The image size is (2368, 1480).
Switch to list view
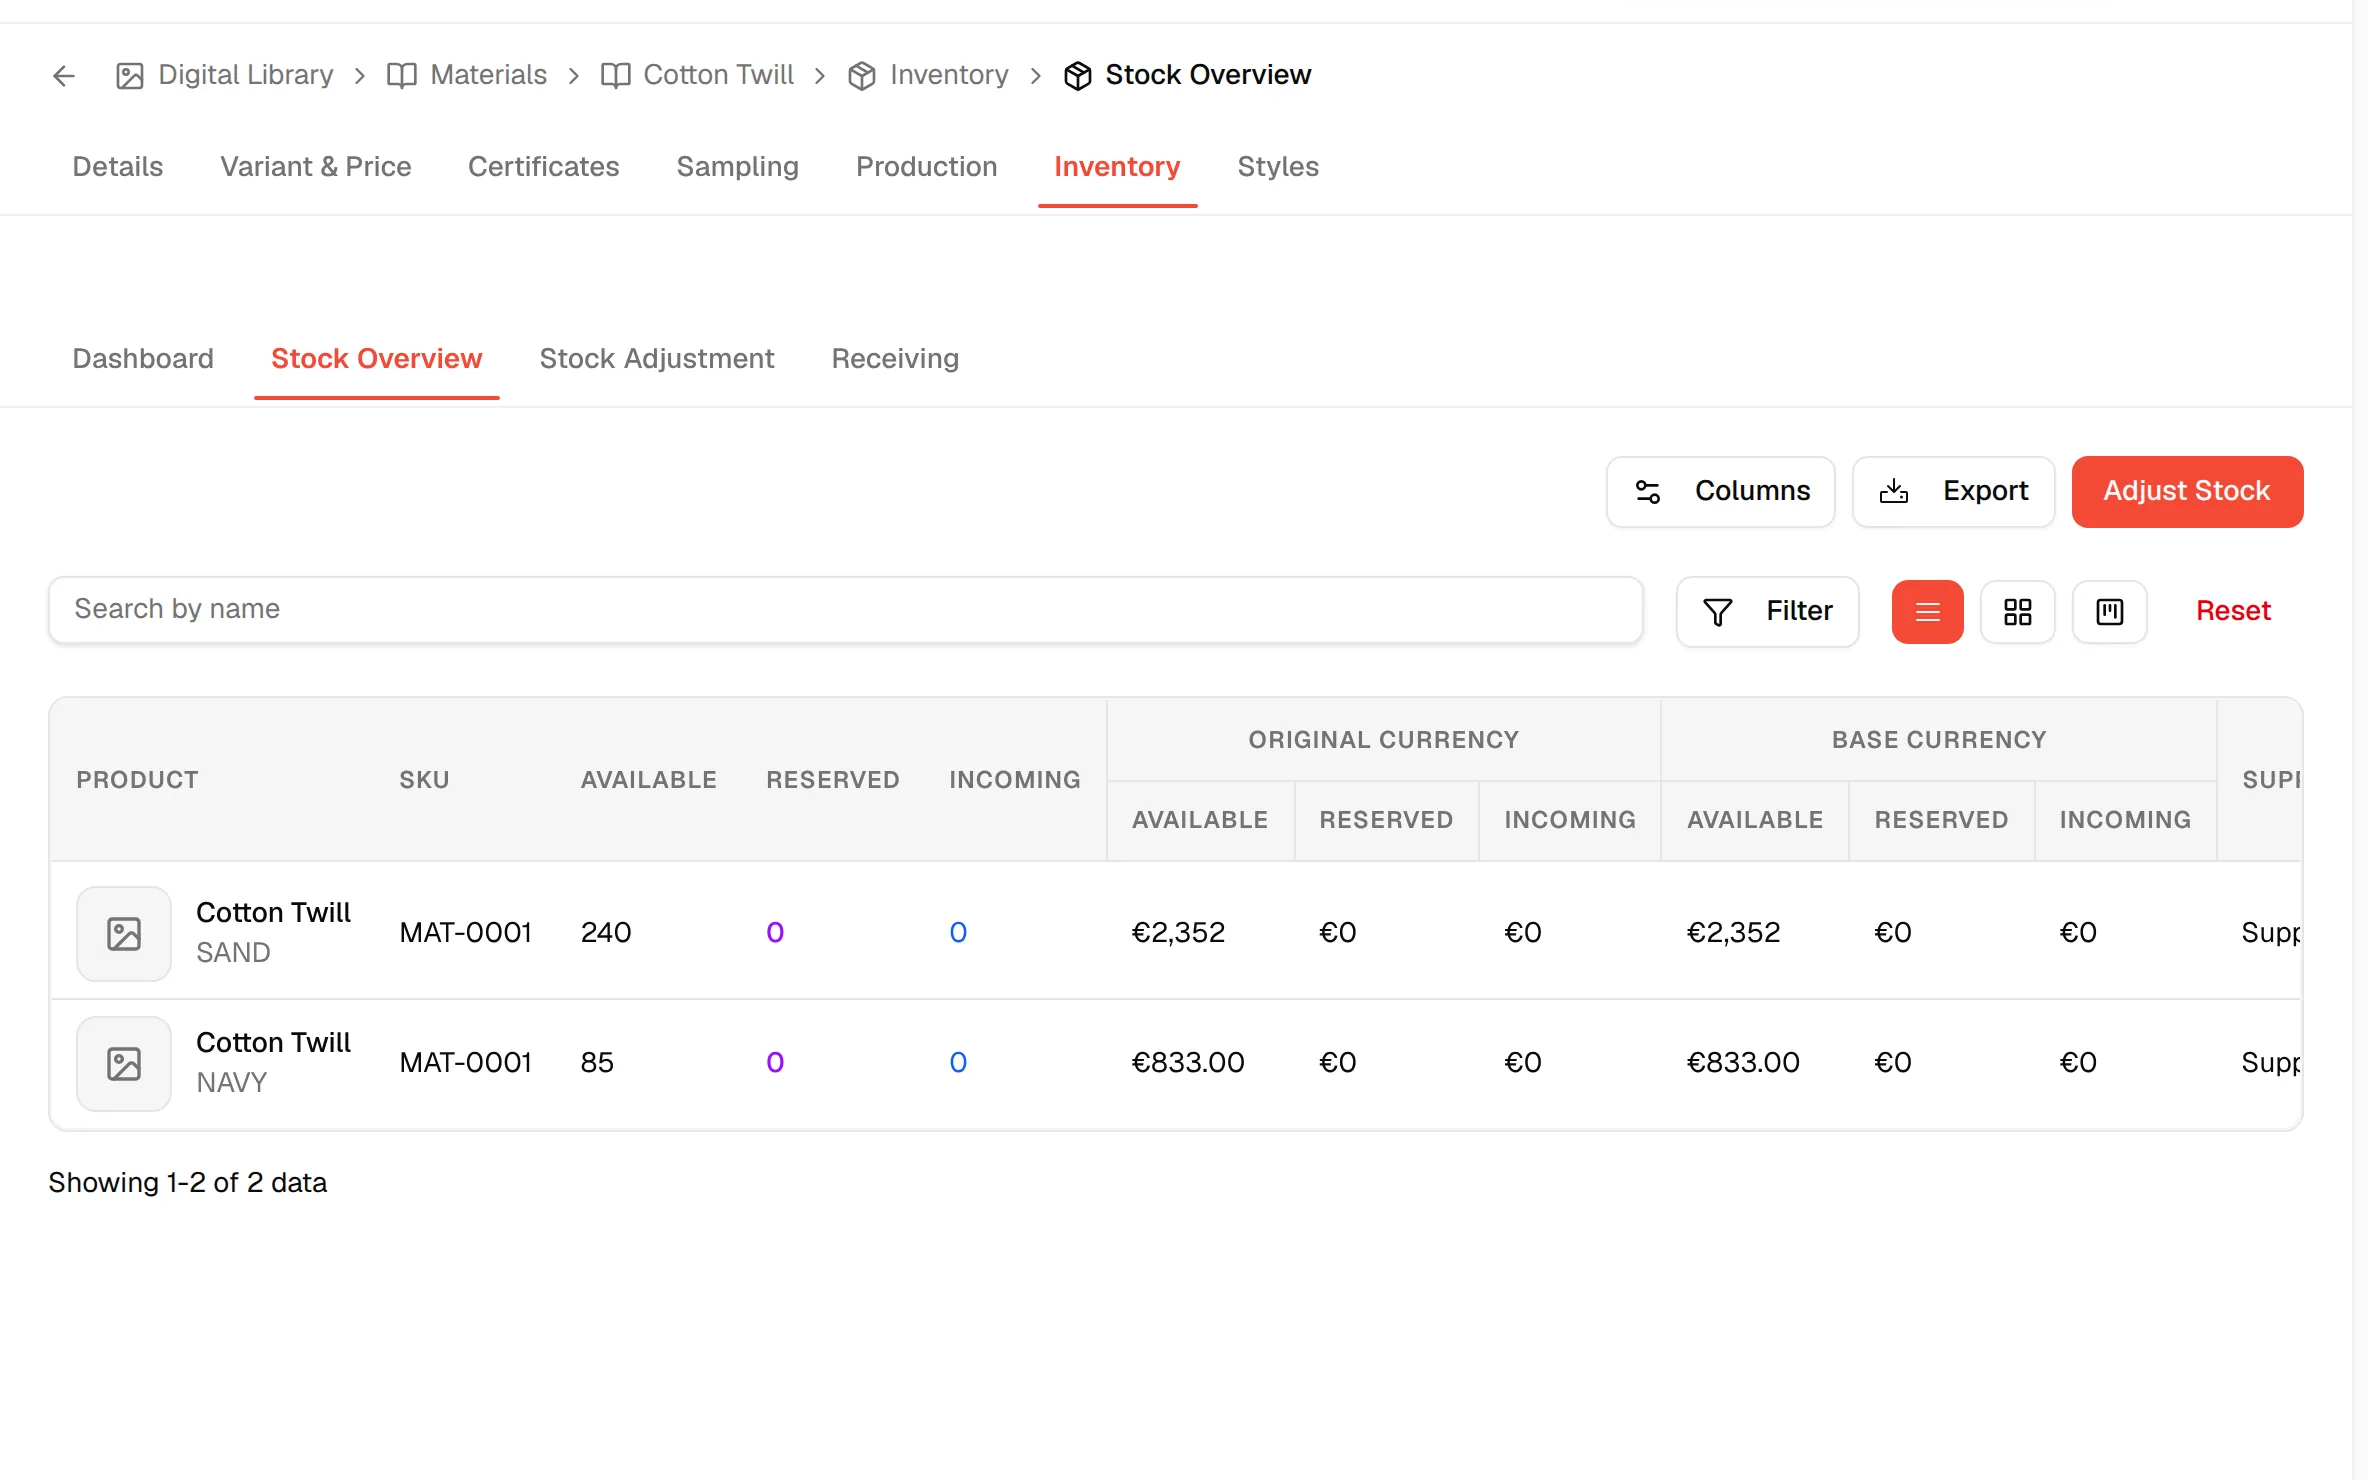pyautogui.click(x=1927, y=611)
